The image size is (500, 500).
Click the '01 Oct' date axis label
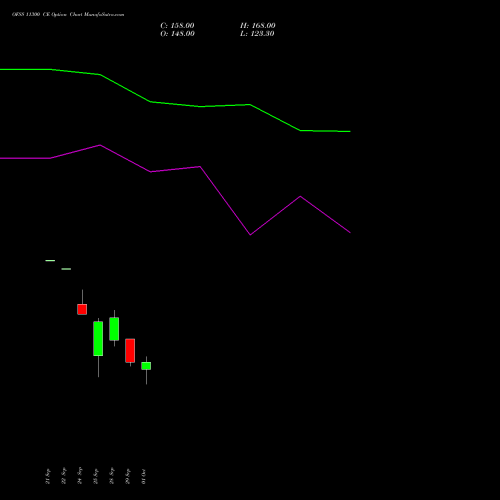tap(144, 476)
